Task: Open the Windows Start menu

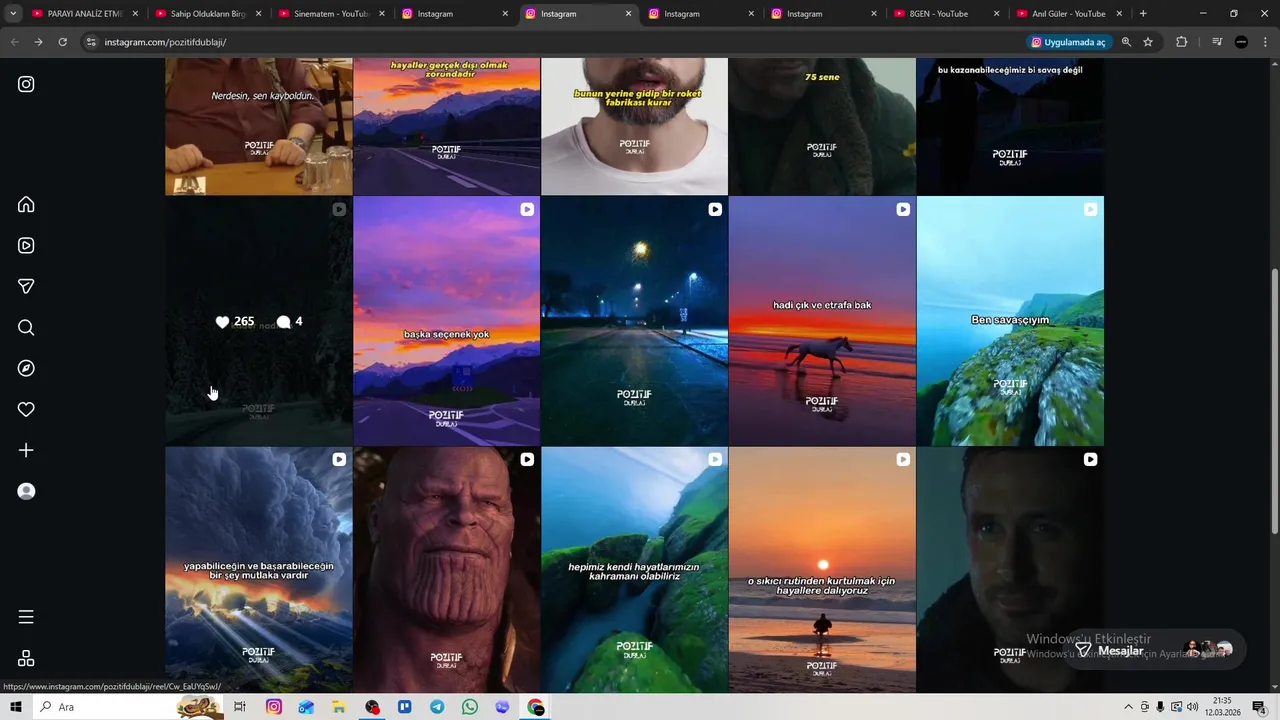Action: click(15, 707)
